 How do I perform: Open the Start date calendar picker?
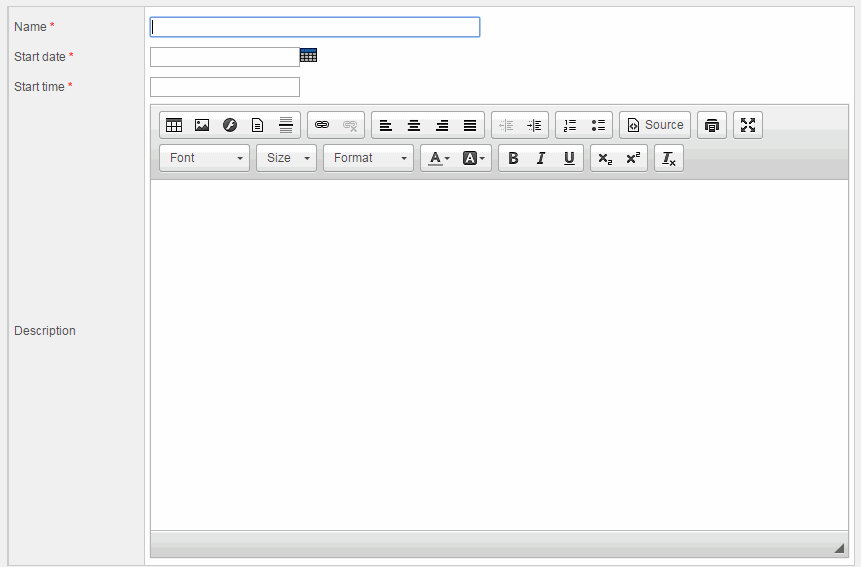point(308,56)
